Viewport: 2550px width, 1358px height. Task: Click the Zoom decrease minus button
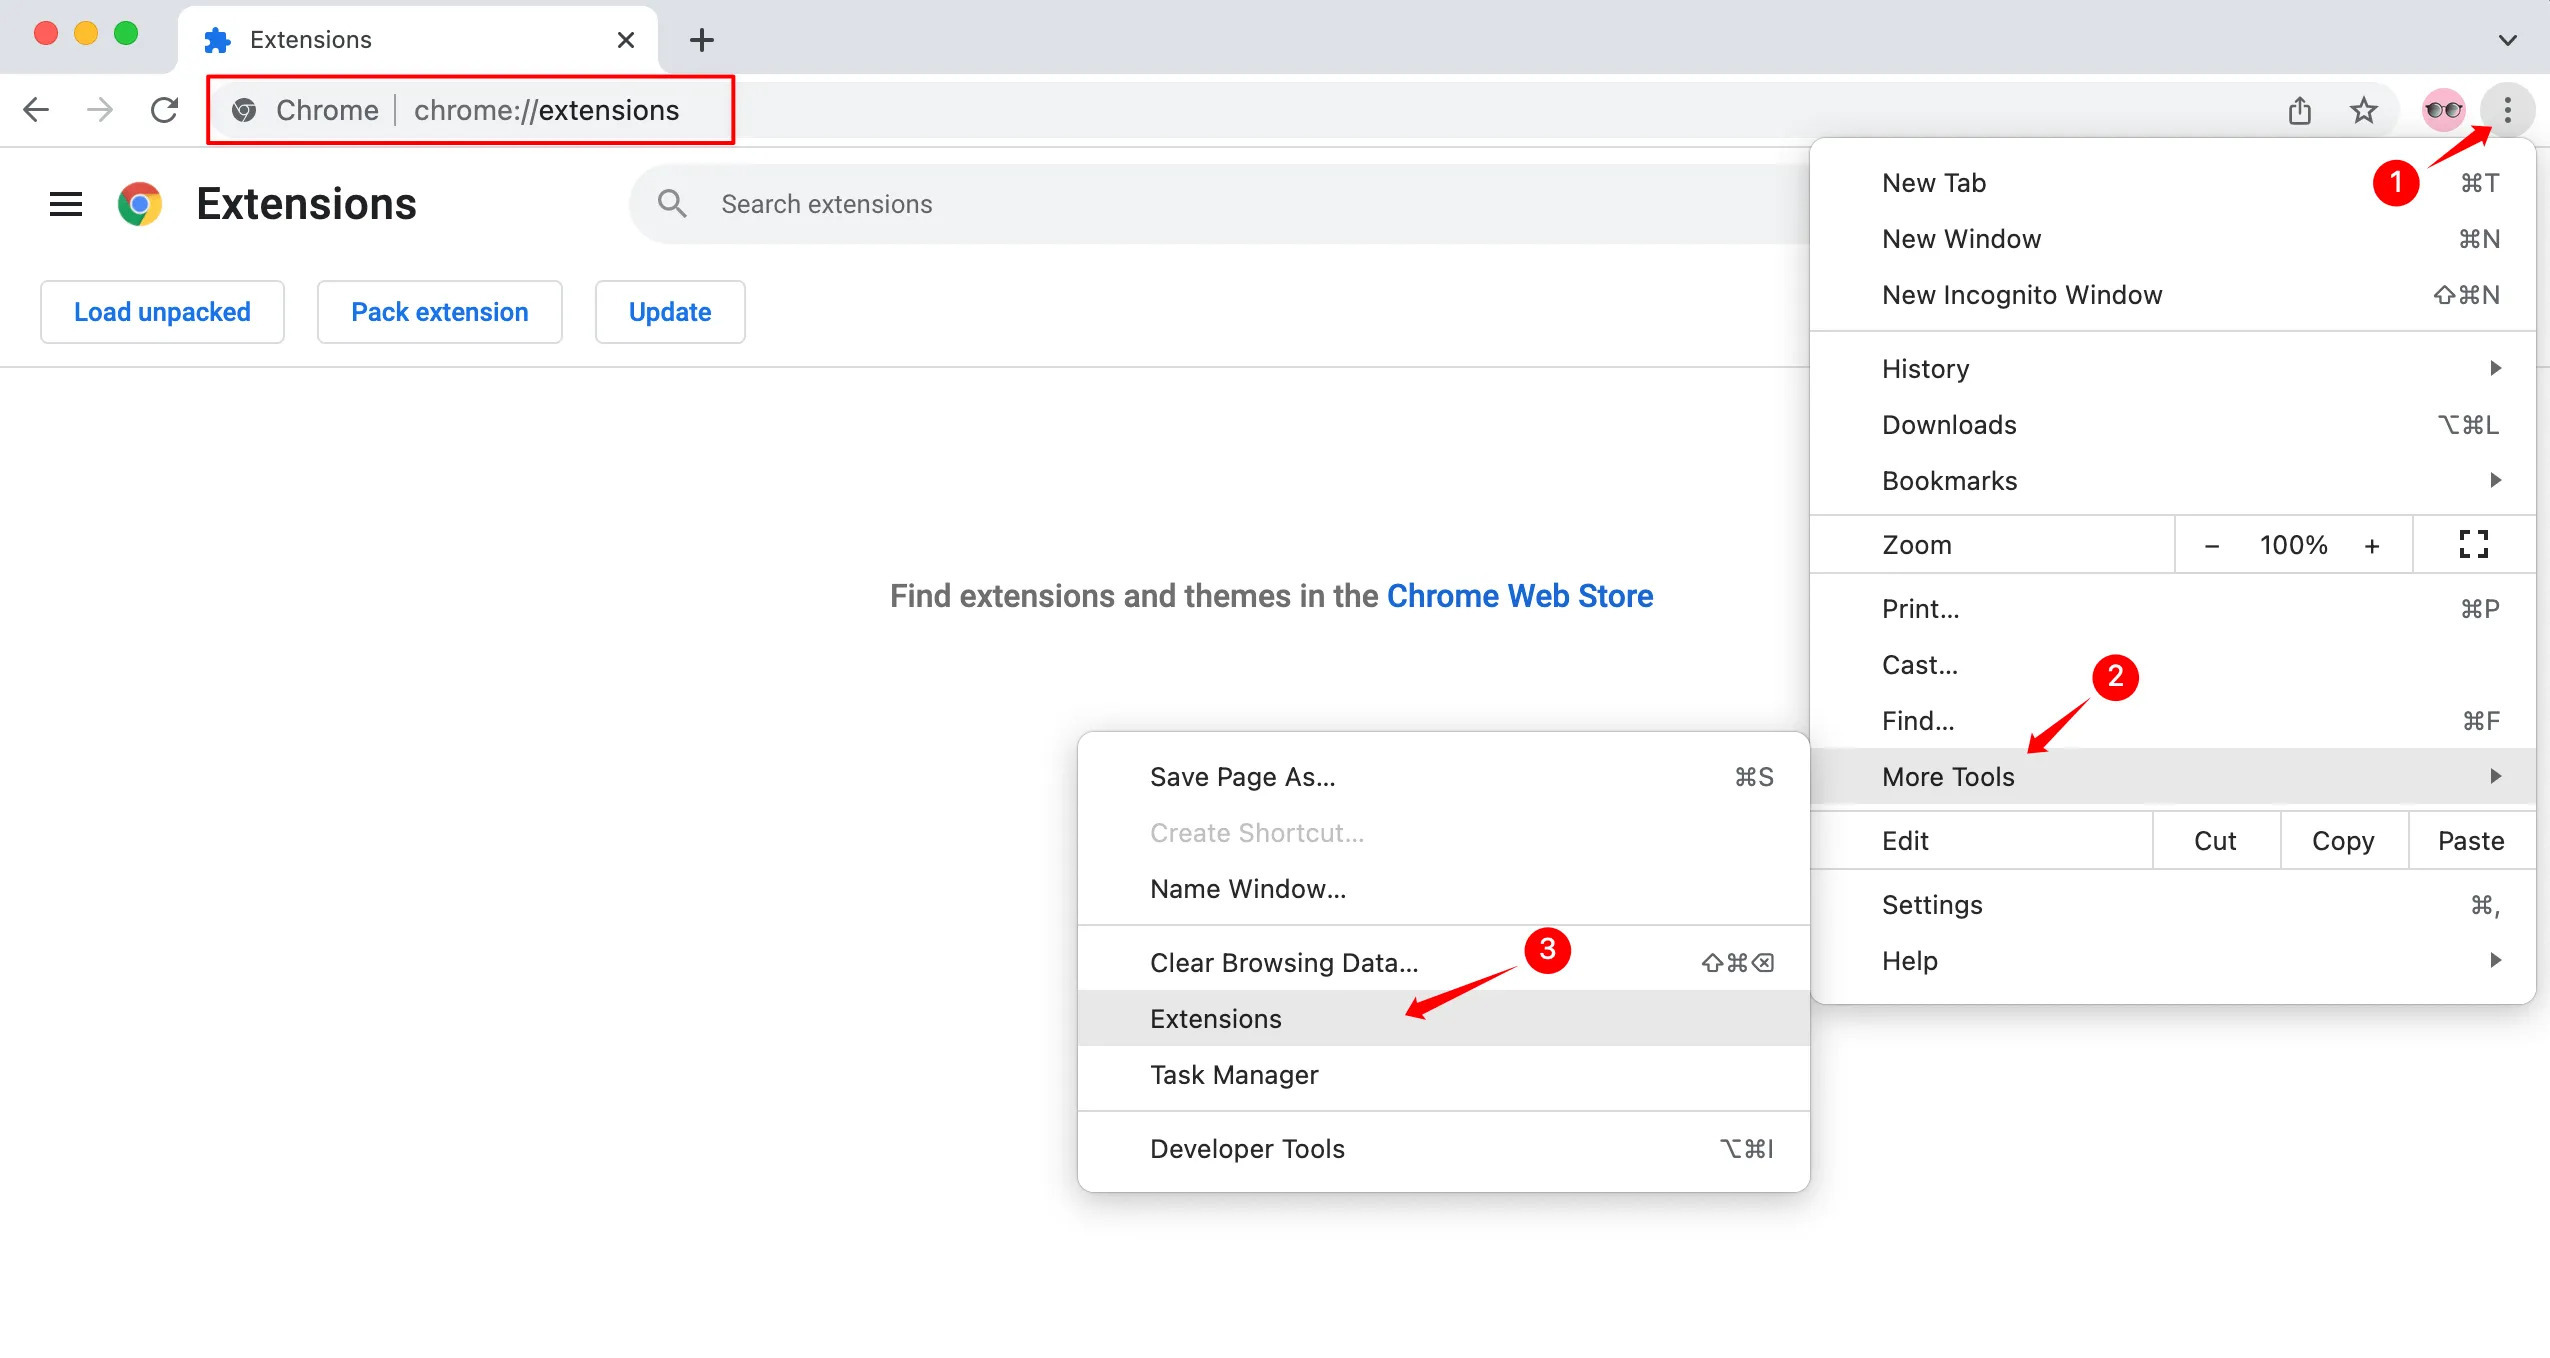tap(2213, 543)
